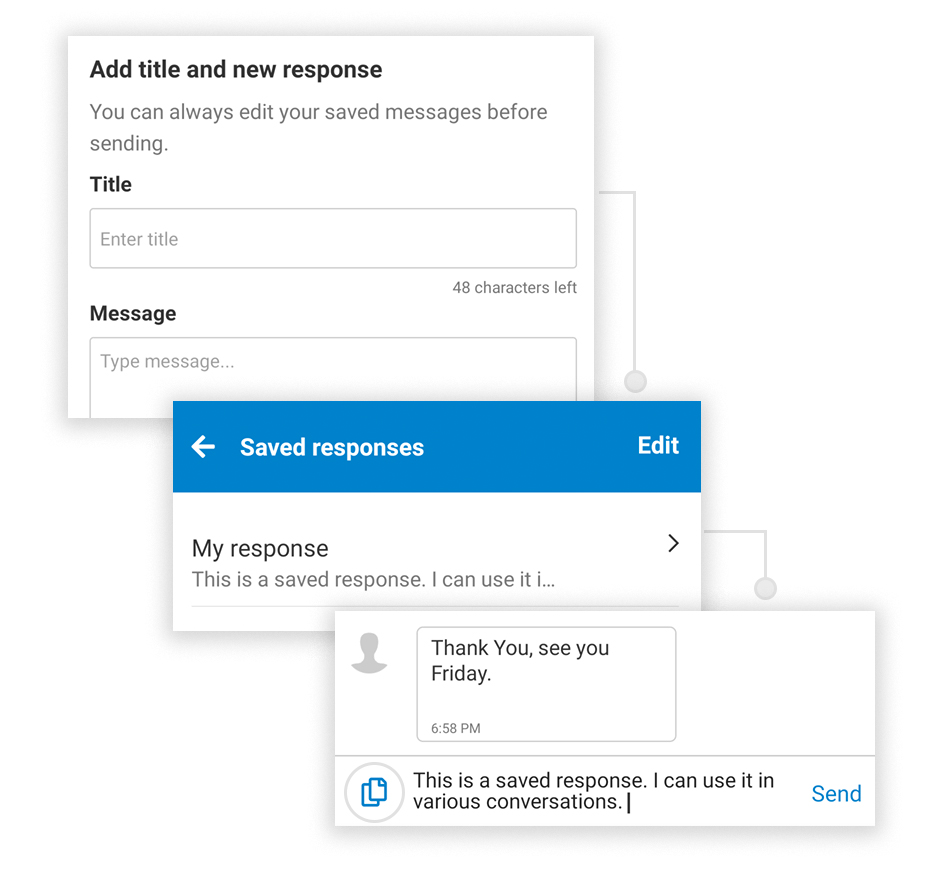Click the 48 characters left counter
The width and height of the screenshot is (927, 876).
click(x=514, y=288)
